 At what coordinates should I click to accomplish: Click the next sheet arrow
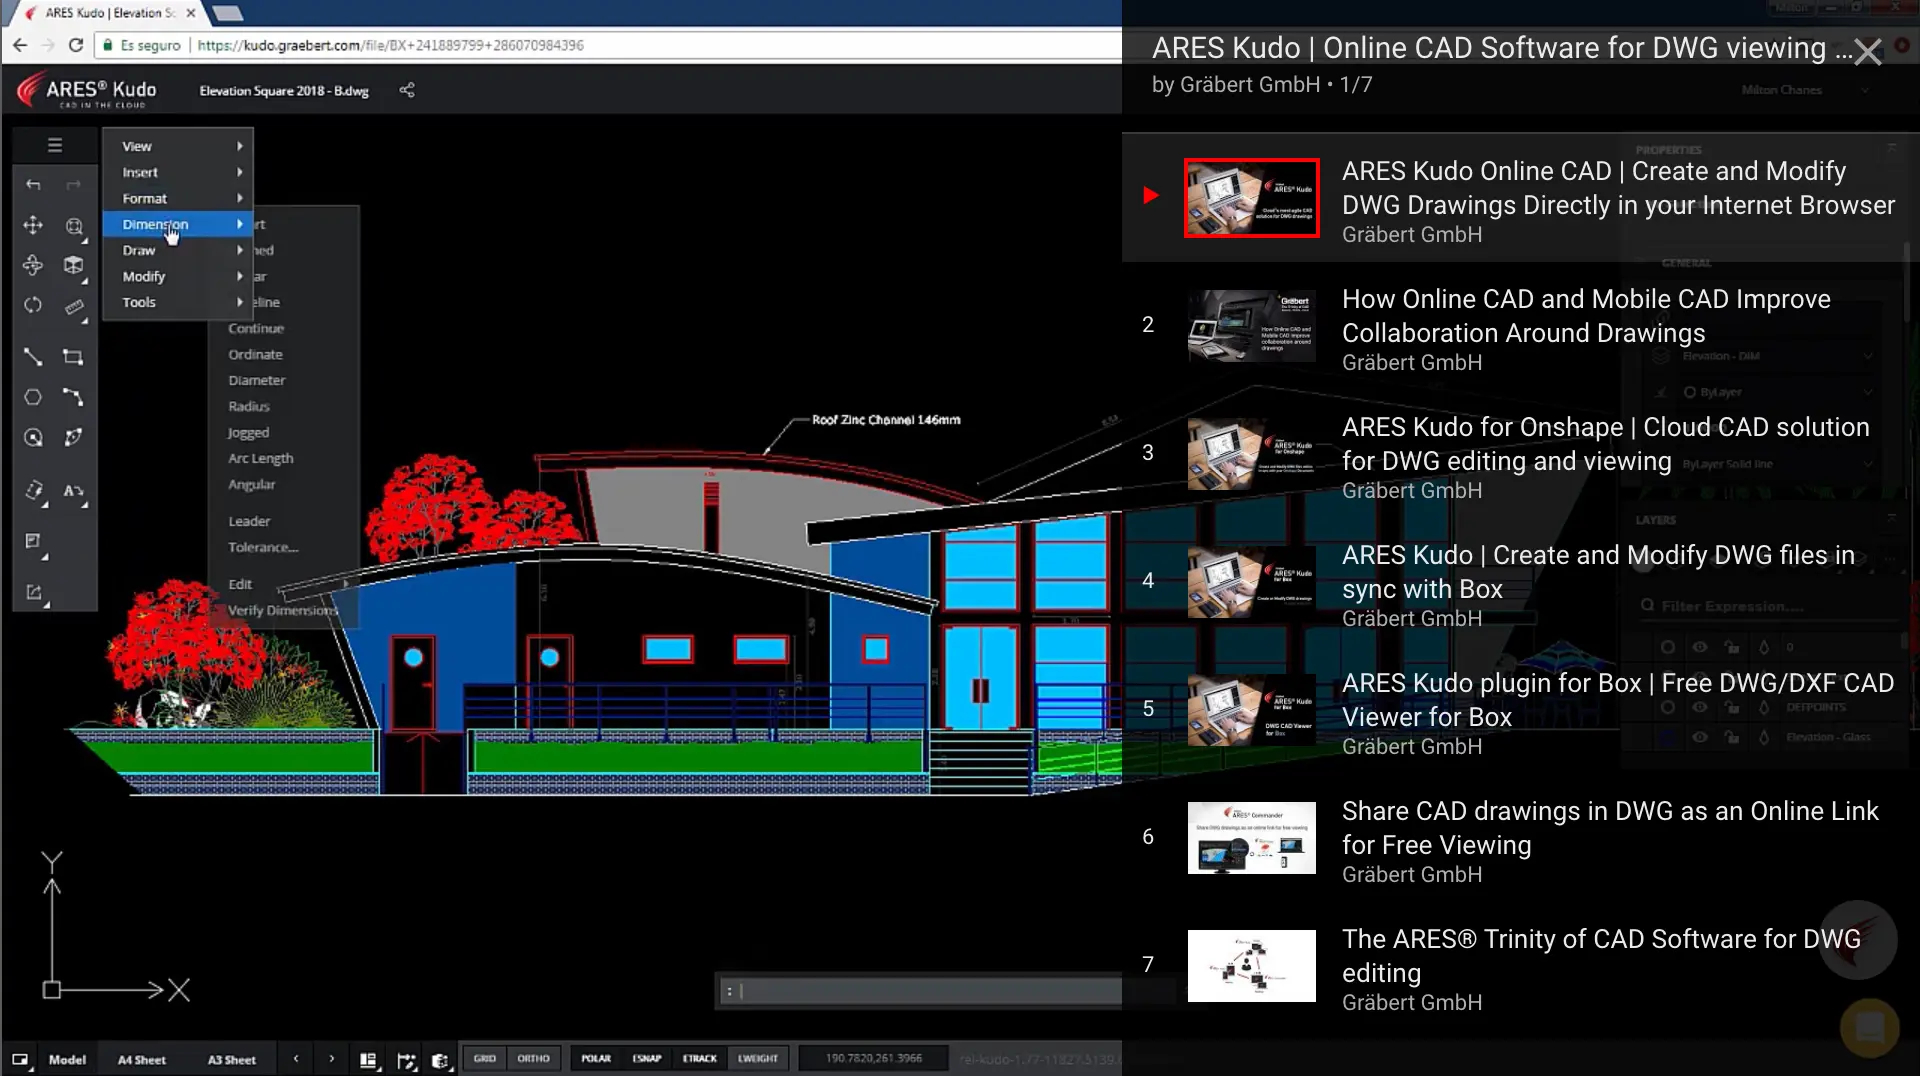332,1058
